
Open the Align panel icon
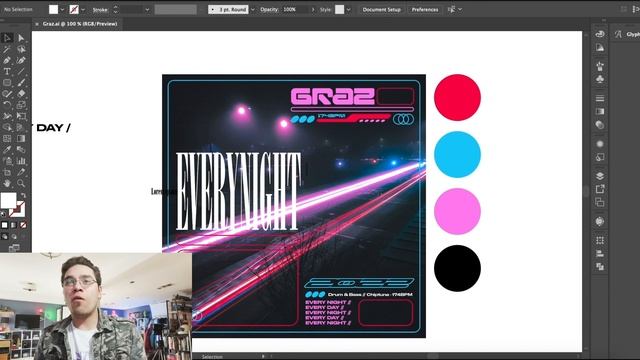600,253
